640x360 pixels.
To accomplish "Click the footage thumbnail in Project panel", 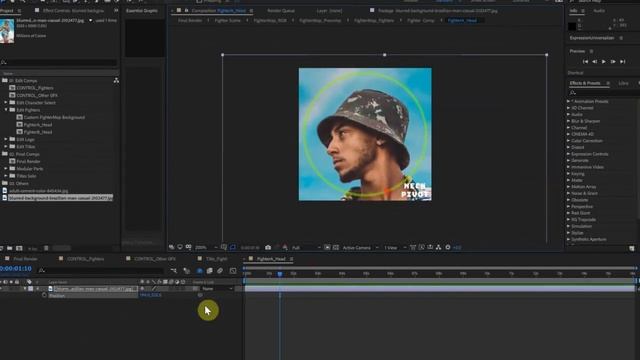I will [x=7, y=31].
